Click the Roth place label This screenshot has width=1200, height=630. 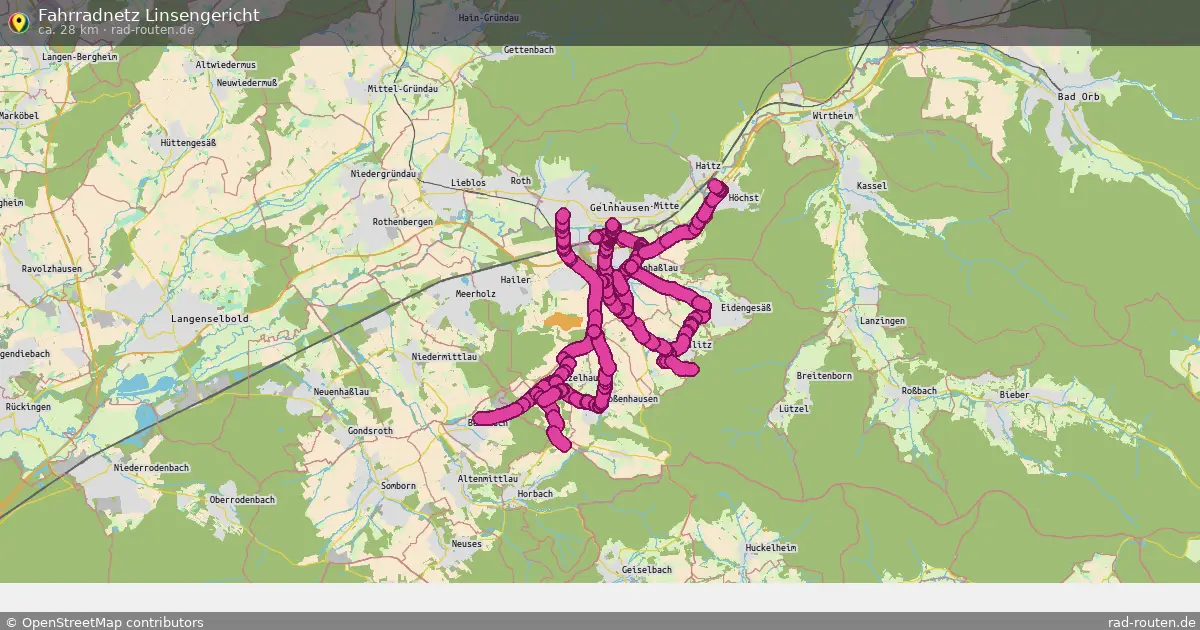tap(521, 181)
